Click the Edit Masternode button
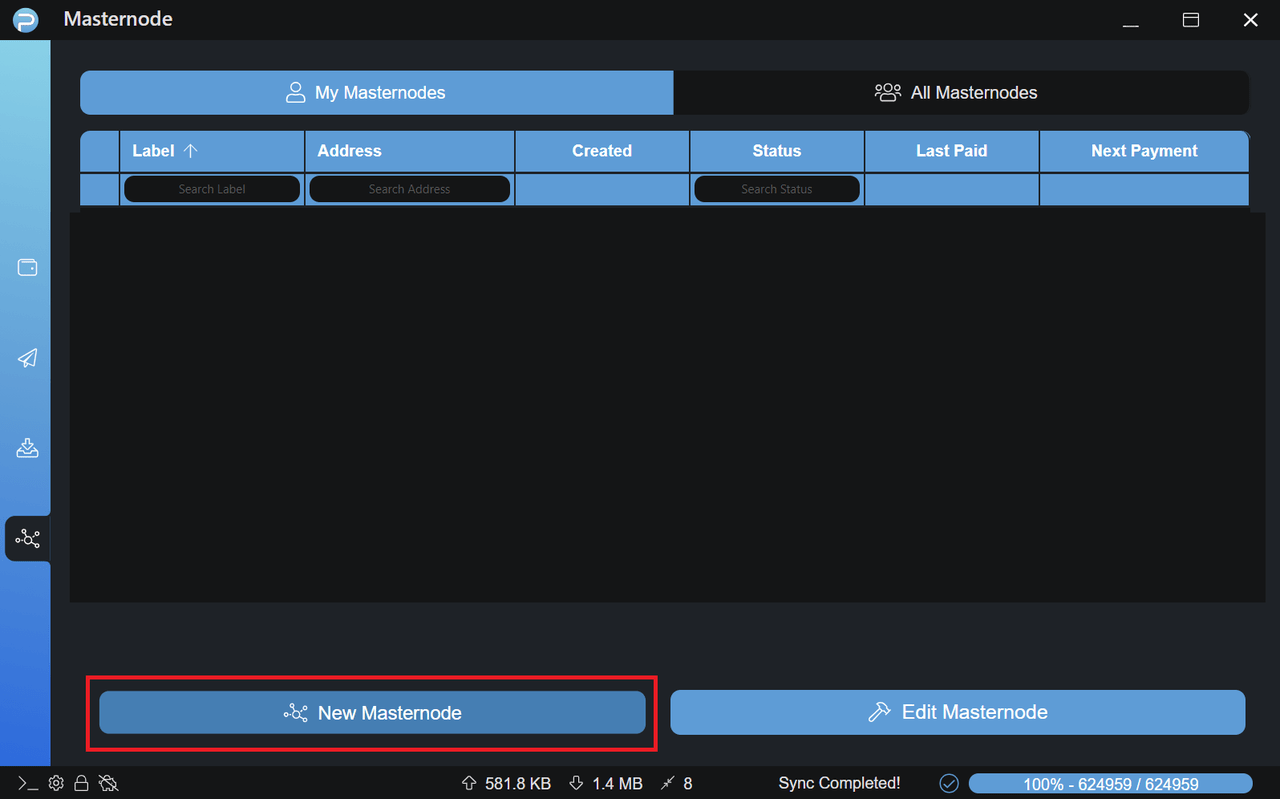The image size is (1280, 799). coord(957,712)
